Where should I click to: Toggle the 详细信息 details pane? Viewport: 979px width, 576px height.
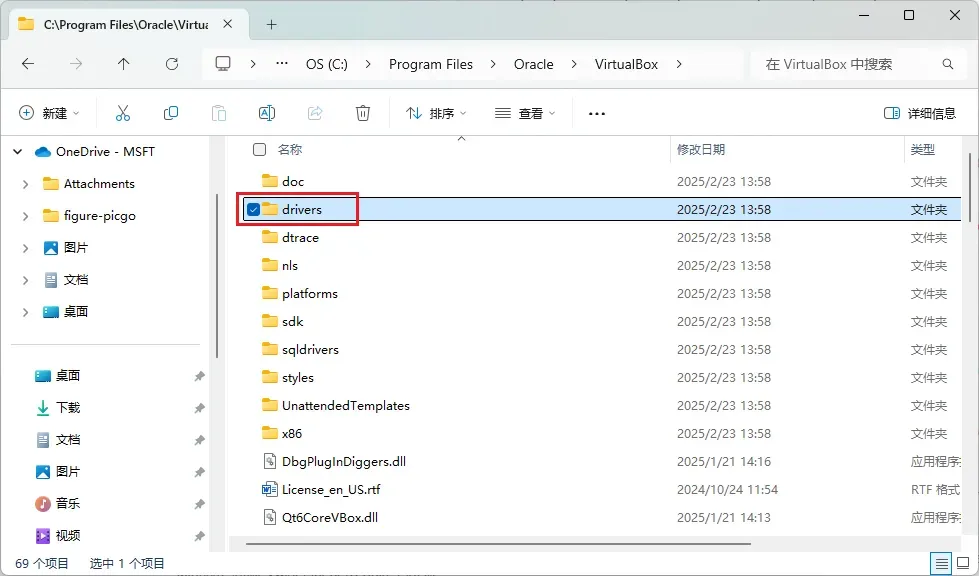pyautogui.click(x=920, y=114)
